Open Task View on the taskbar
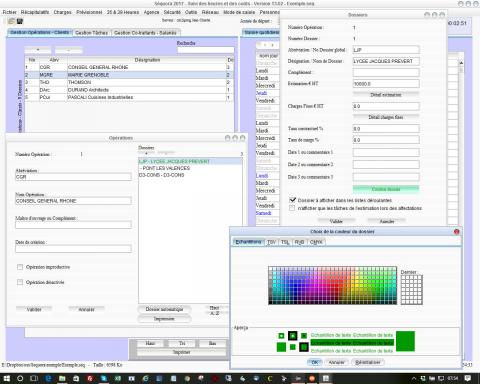Screen dimensions: 480x384 (34, 378)
